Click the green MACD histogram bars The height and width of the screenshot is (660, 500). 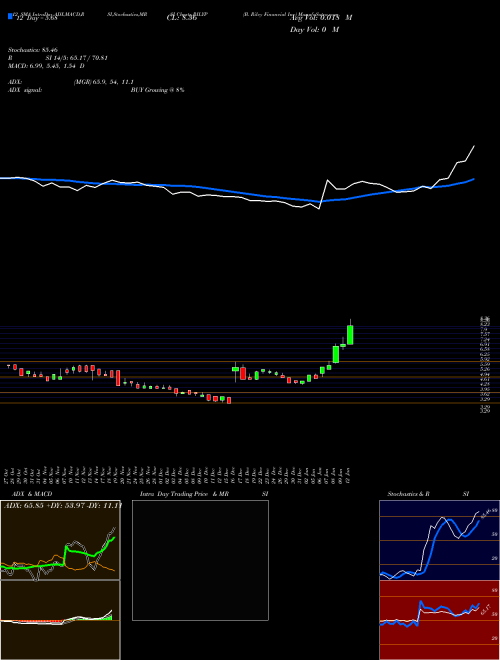(x=109, y=617)
